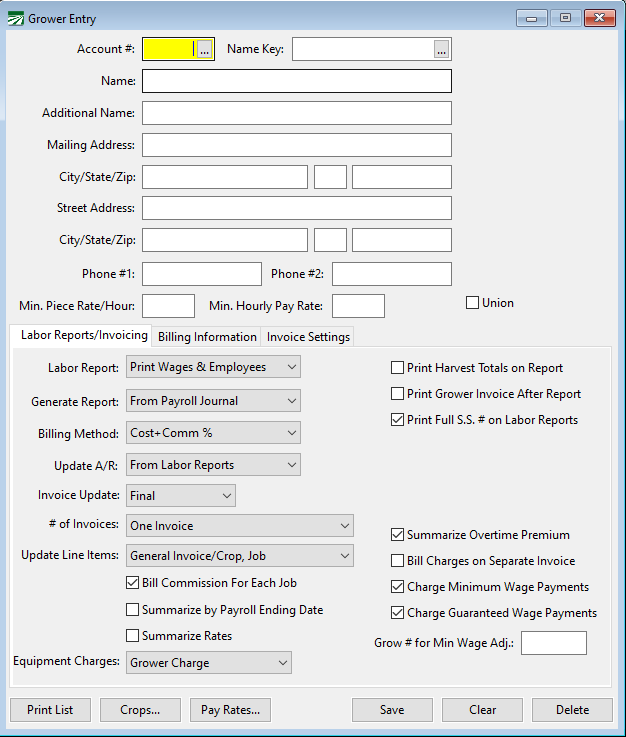Open the Equipment Charges dropdown
Screen dimensions: 626x737
pos(208,662)
